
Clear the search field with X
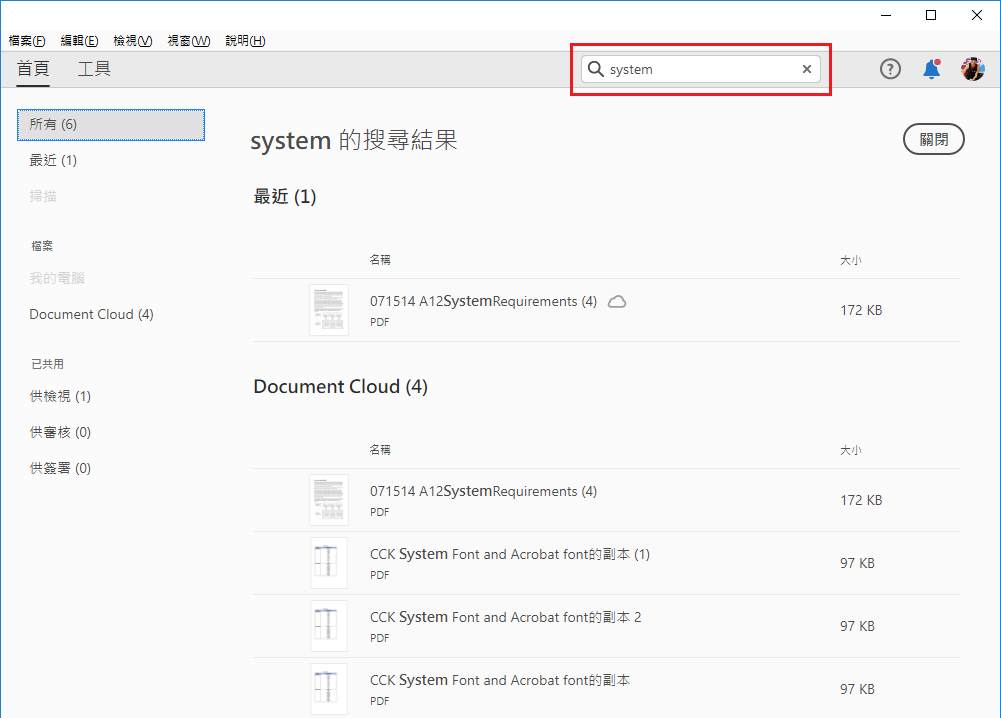click(x=807, y=69)
